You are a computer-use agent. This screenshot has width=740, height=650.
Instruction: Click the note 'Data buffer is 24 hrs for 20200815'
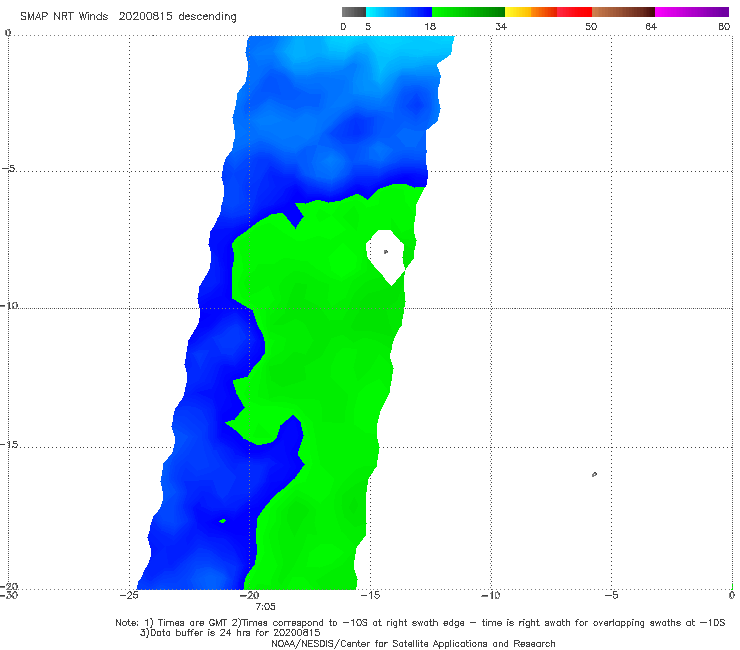[x=230, y=633]
